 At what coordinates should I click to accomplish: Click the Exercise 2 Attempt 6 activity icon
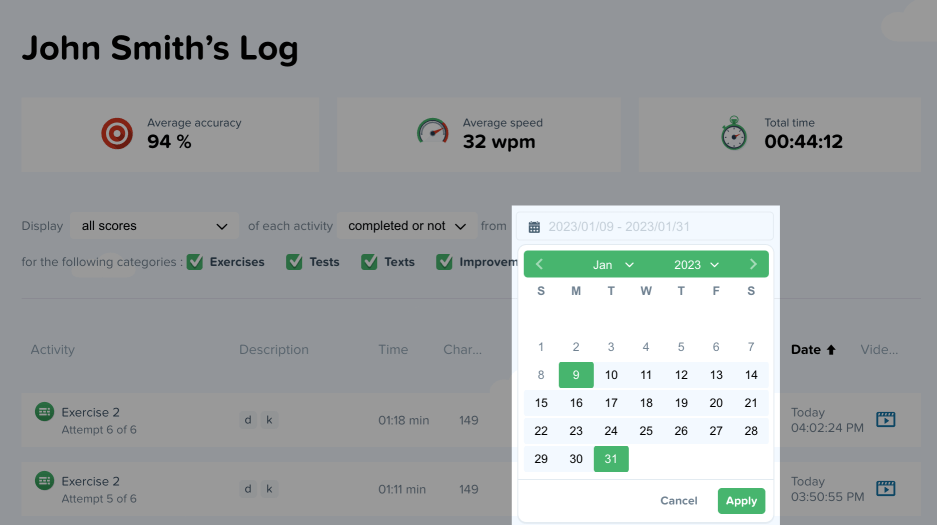[x=44, y=411]
